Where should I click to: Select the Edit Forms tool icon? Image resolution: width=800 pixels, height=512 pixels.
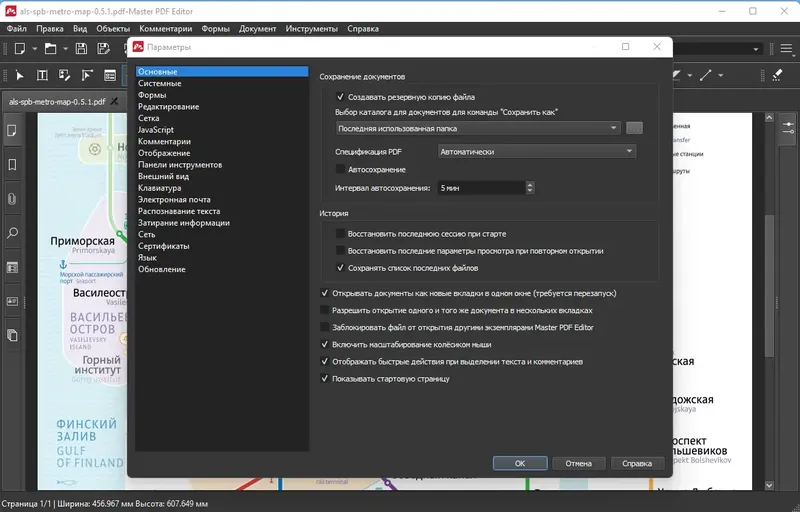tap(110, 75)
